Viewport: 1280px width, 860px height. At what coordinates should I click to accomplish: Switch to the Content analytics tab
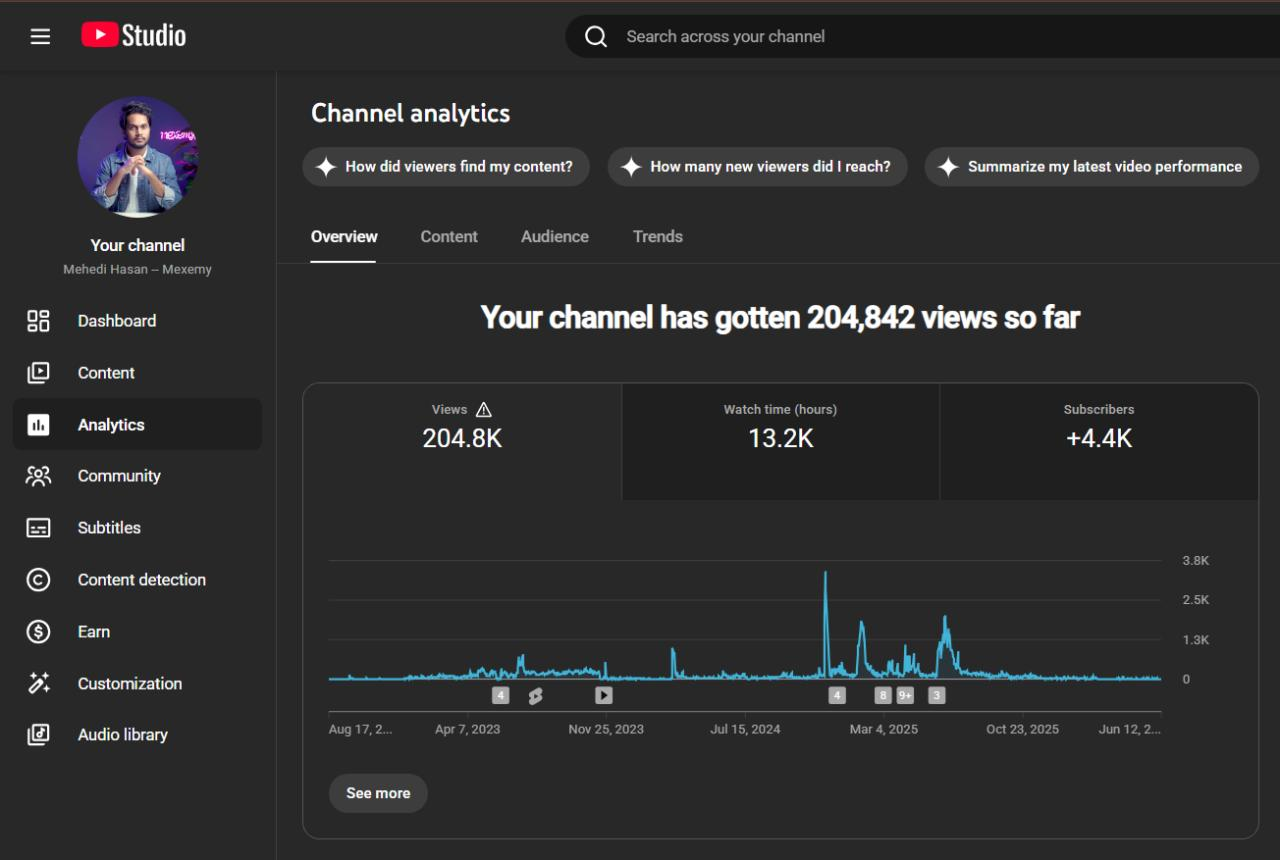[x=449, y=237]
